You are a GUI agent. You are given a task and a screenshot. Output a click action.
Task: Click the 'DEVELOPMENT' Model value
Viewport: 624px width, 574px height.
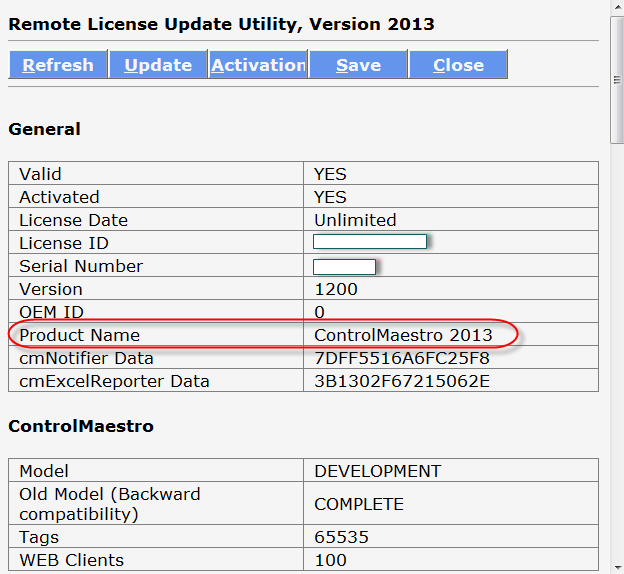[377, 471]
